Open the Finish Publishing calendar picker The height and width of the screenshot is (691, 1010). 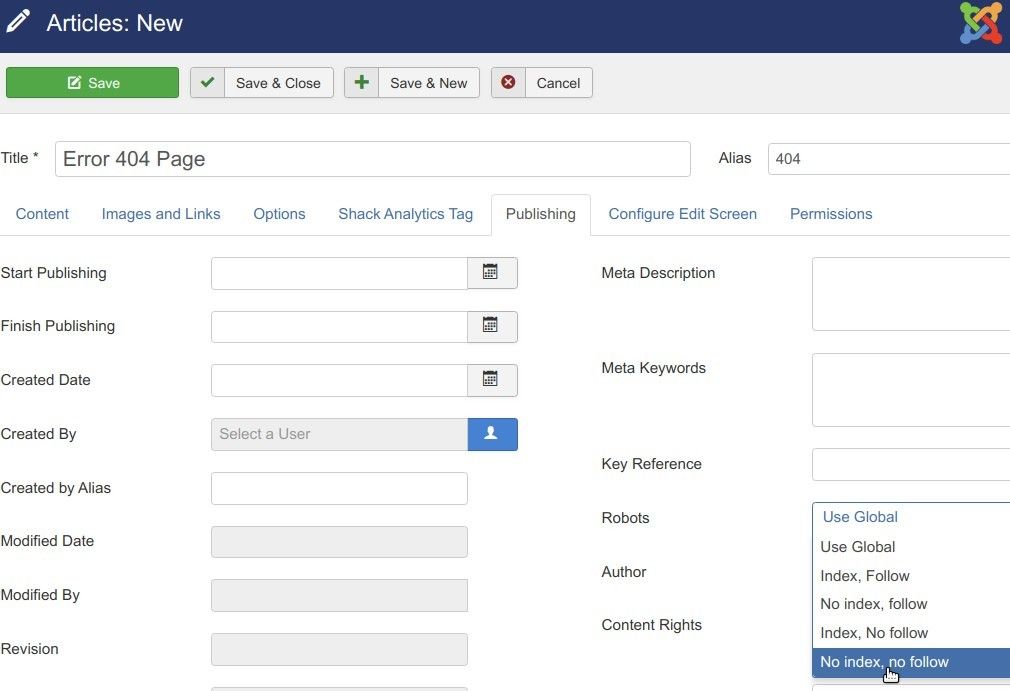pyautogui.click(x=492, y=326)
